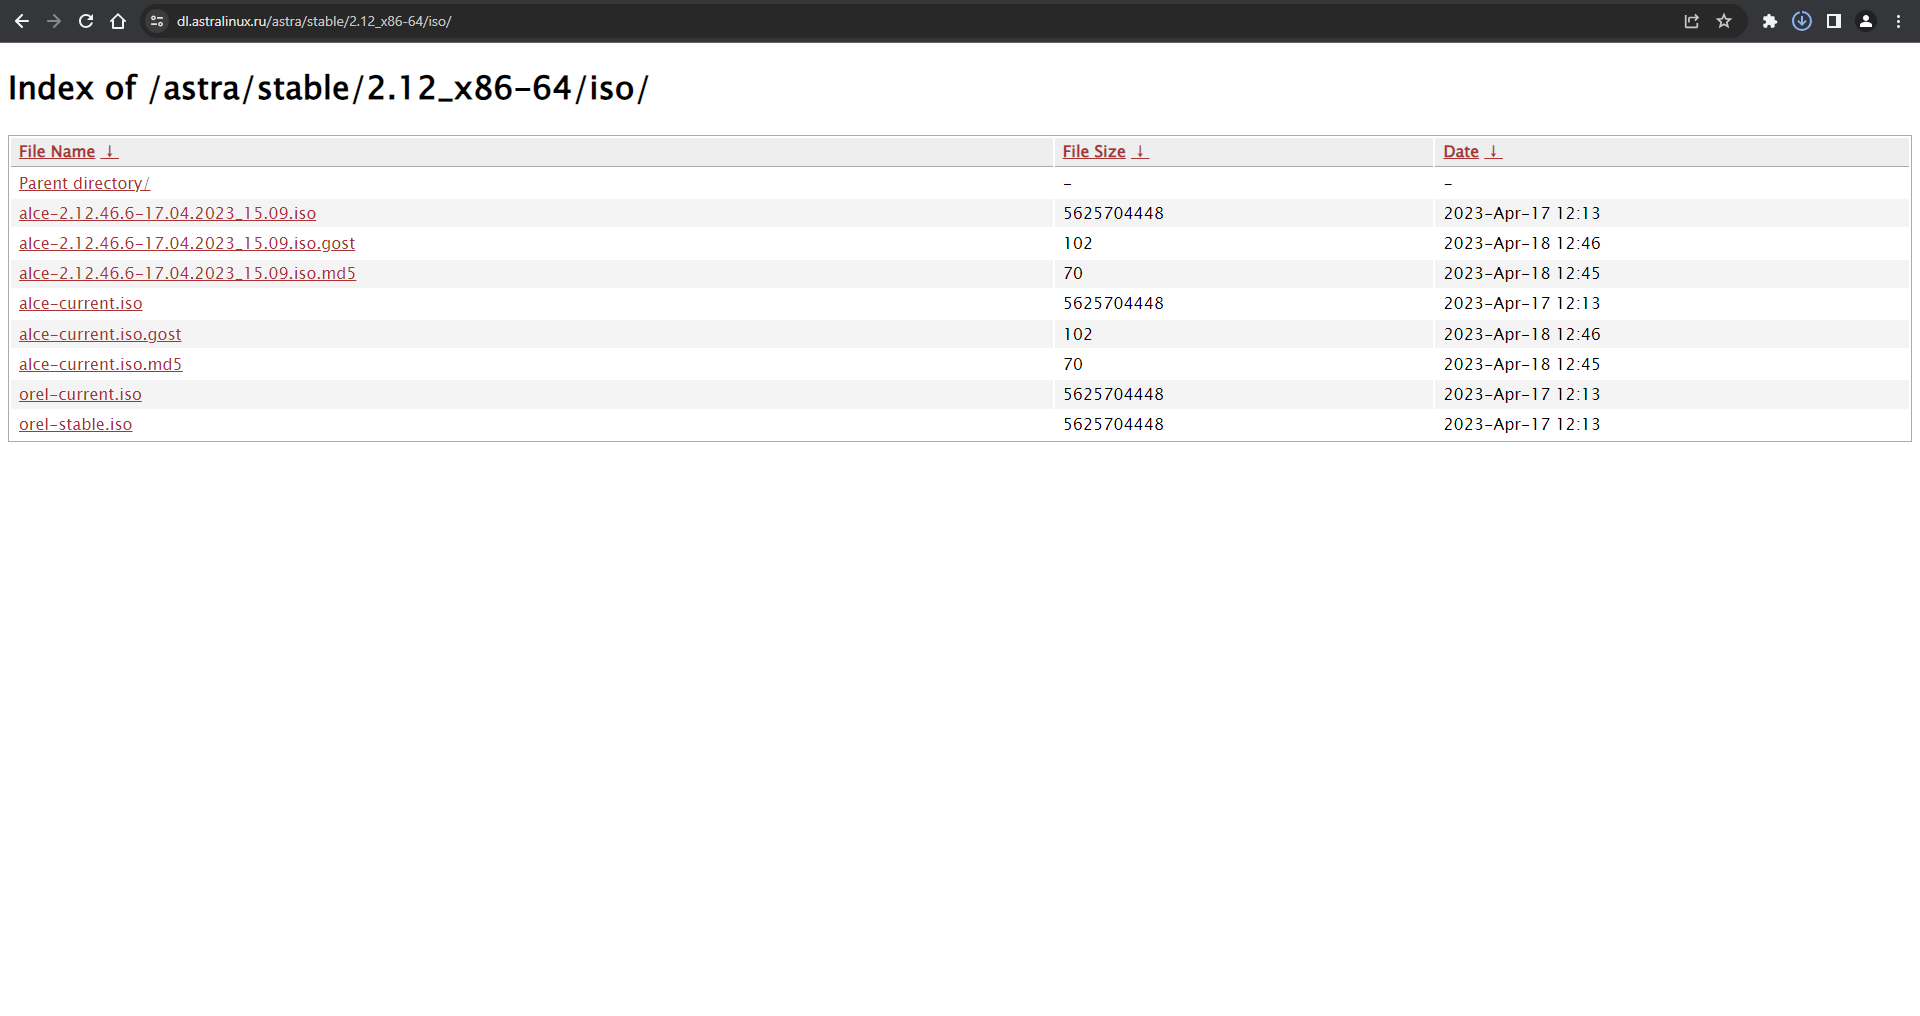Bookmark this page with star icon
Viewport: 1920px width, 1016px height.
[1724, 21]
